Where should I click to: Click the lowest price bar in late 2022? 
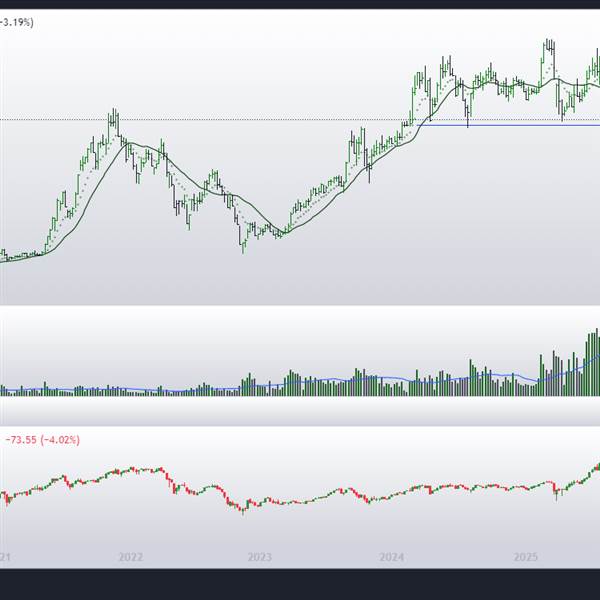[x=243, y=243]
